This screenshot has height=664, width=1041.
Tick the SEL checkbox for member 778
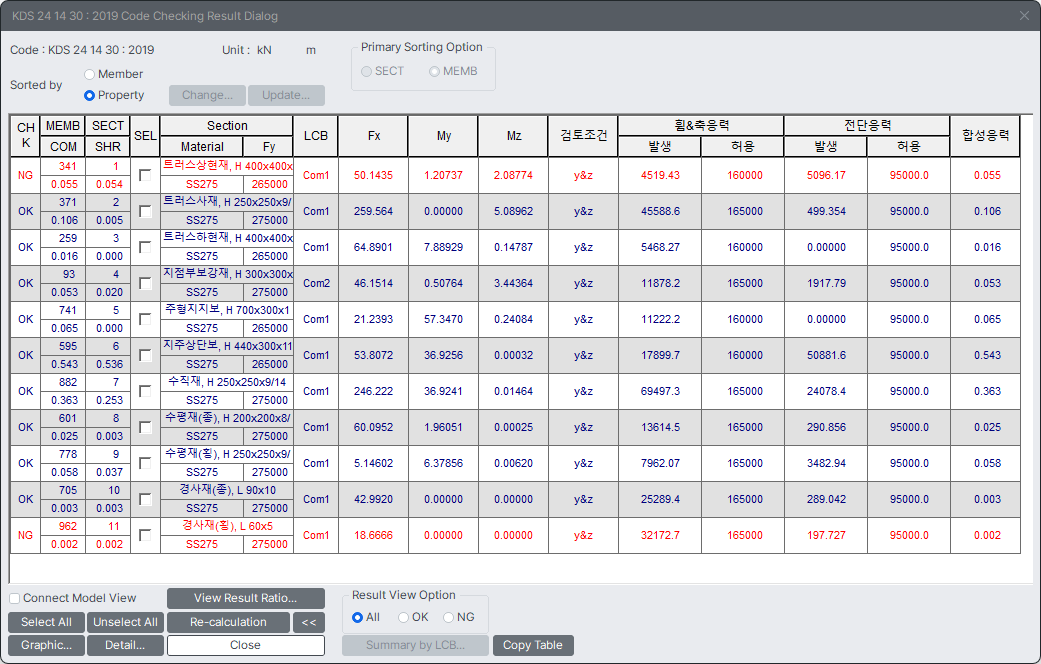(145, 463)
